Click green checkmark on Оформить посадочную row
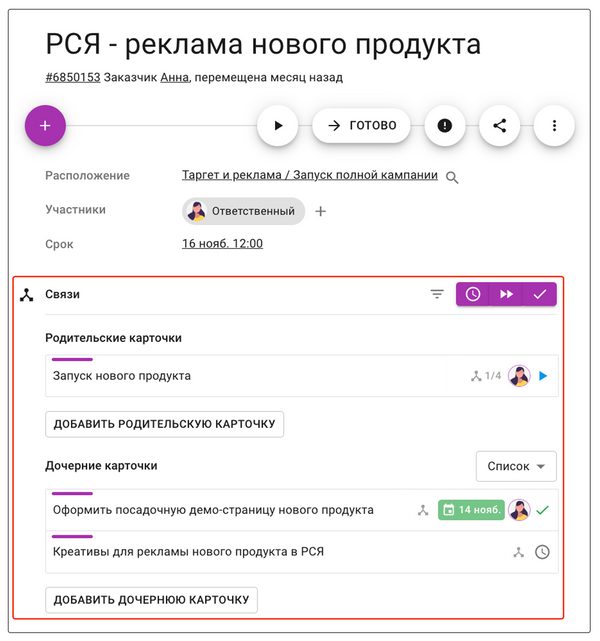 point(542,510)
